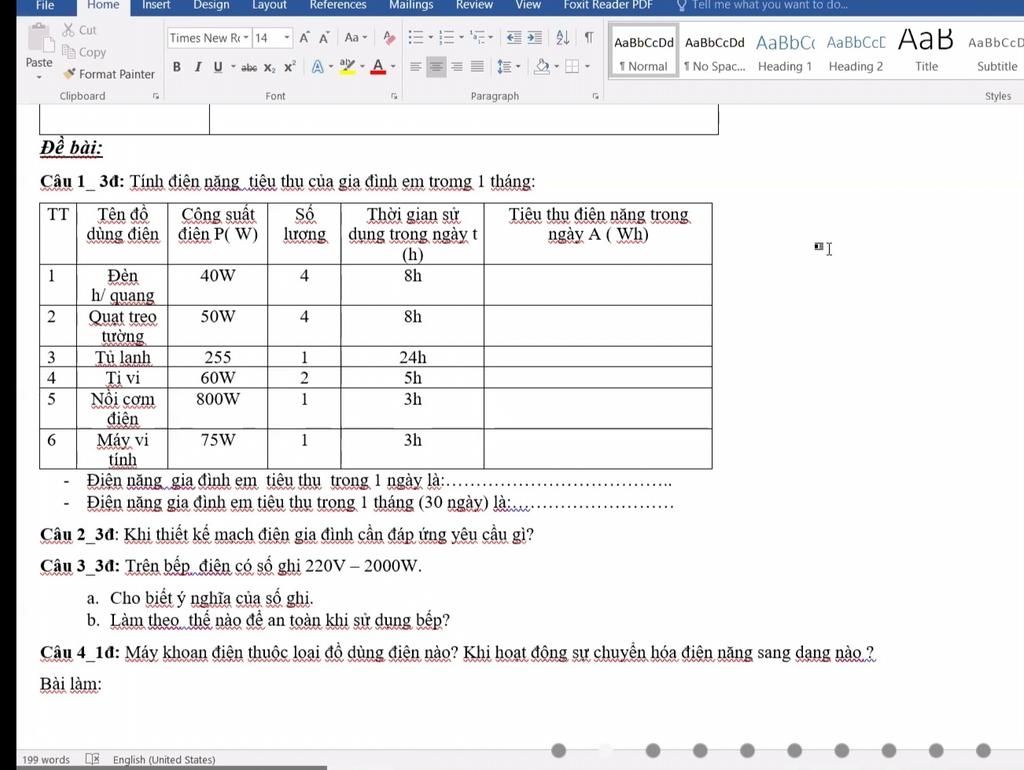Apply the No Spacing style
This screenshot has height=770, width=1024.
click(x=714, y=52)
